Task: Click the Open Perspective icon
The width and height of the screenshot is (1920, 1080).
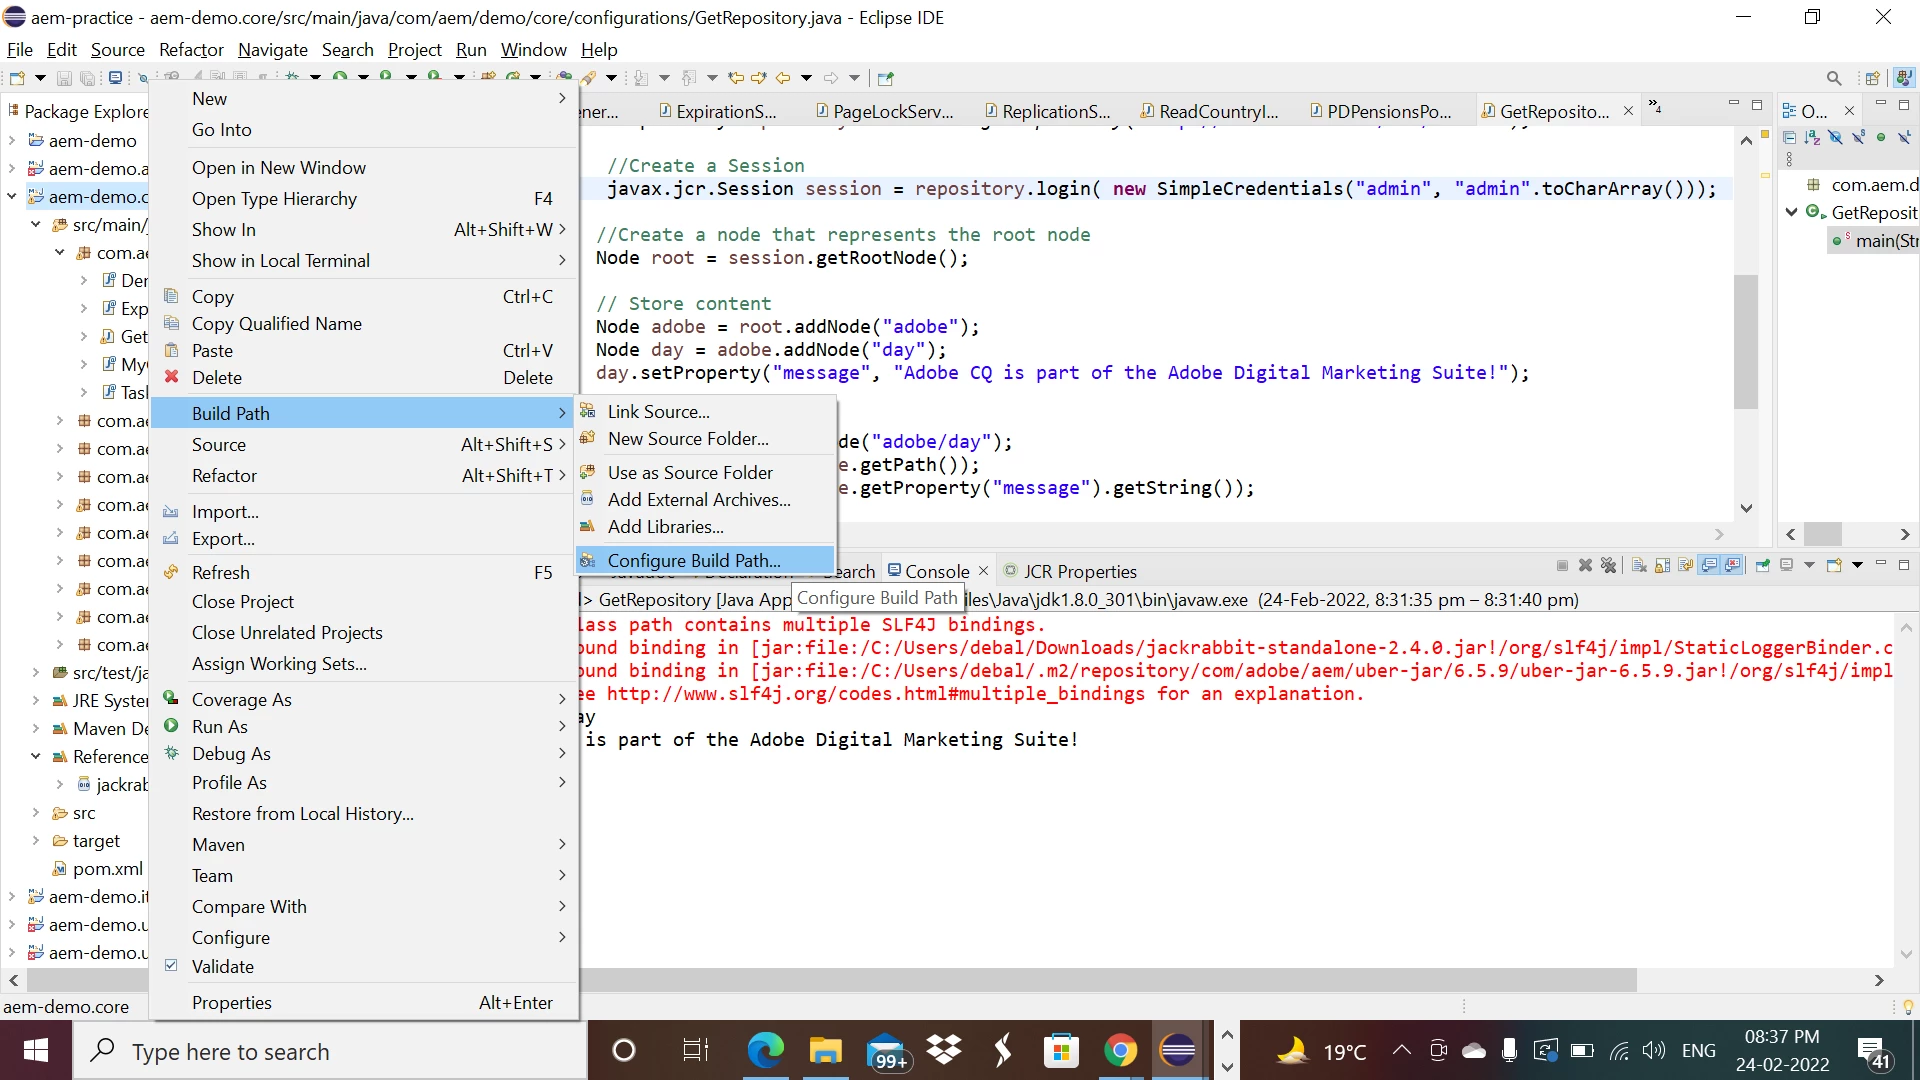Action: tap(1872, 78)
